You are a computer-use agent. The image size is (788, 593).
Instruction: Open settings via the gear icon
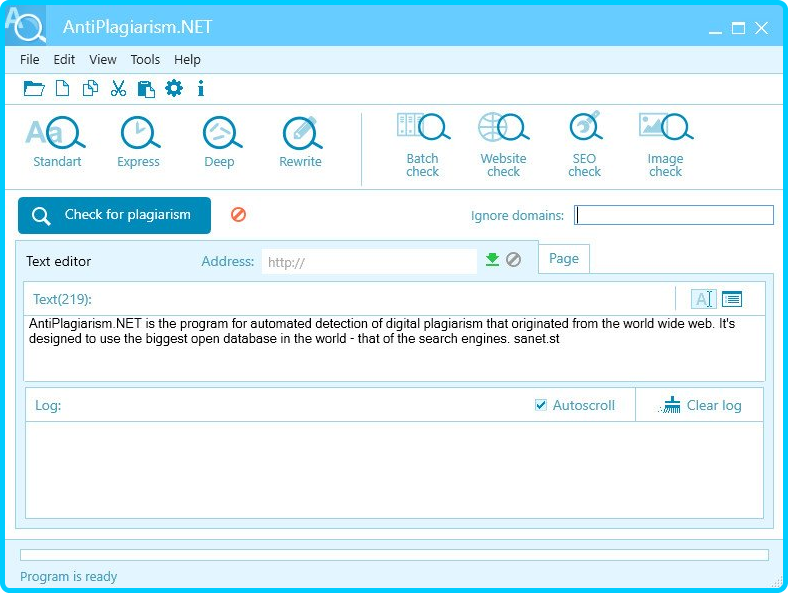tap(174, 88)
